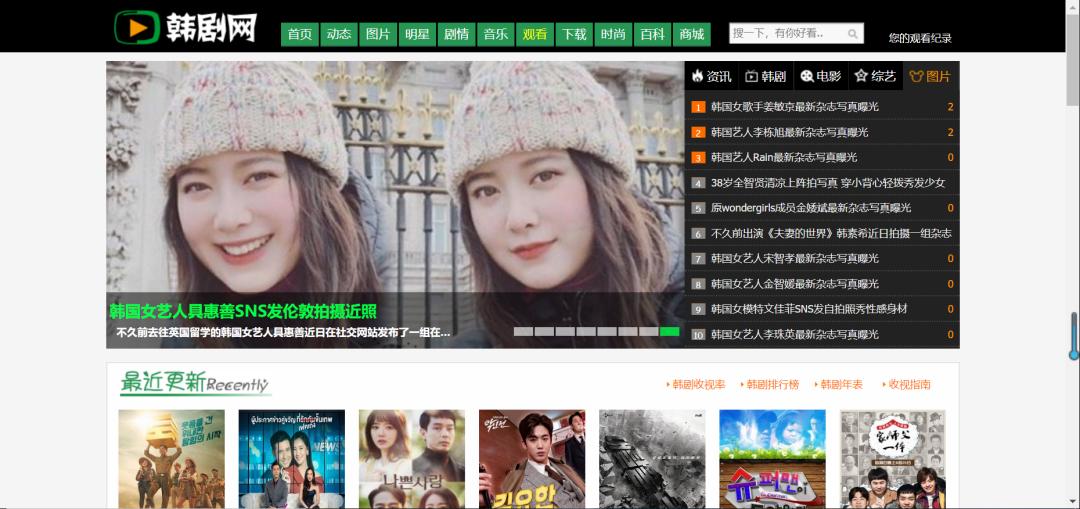Click rank badge 1 in the list

698,107
